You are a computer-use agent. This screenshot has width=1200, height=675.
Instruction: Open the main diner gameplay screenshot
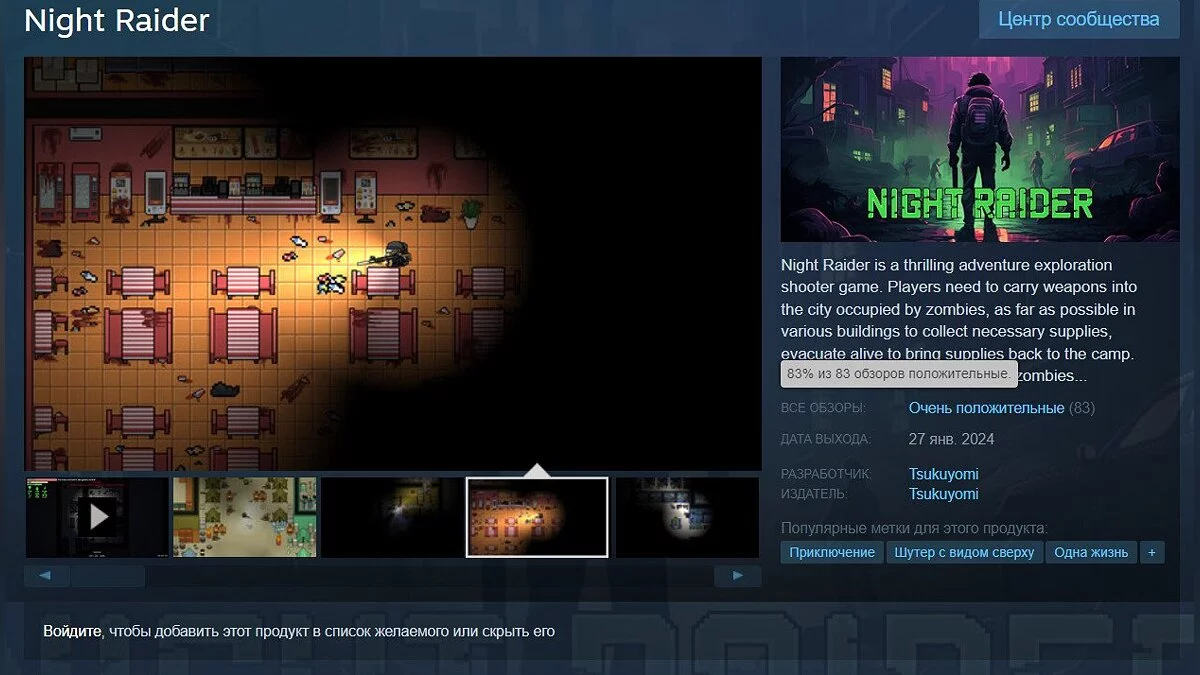[x=393, y=264]
